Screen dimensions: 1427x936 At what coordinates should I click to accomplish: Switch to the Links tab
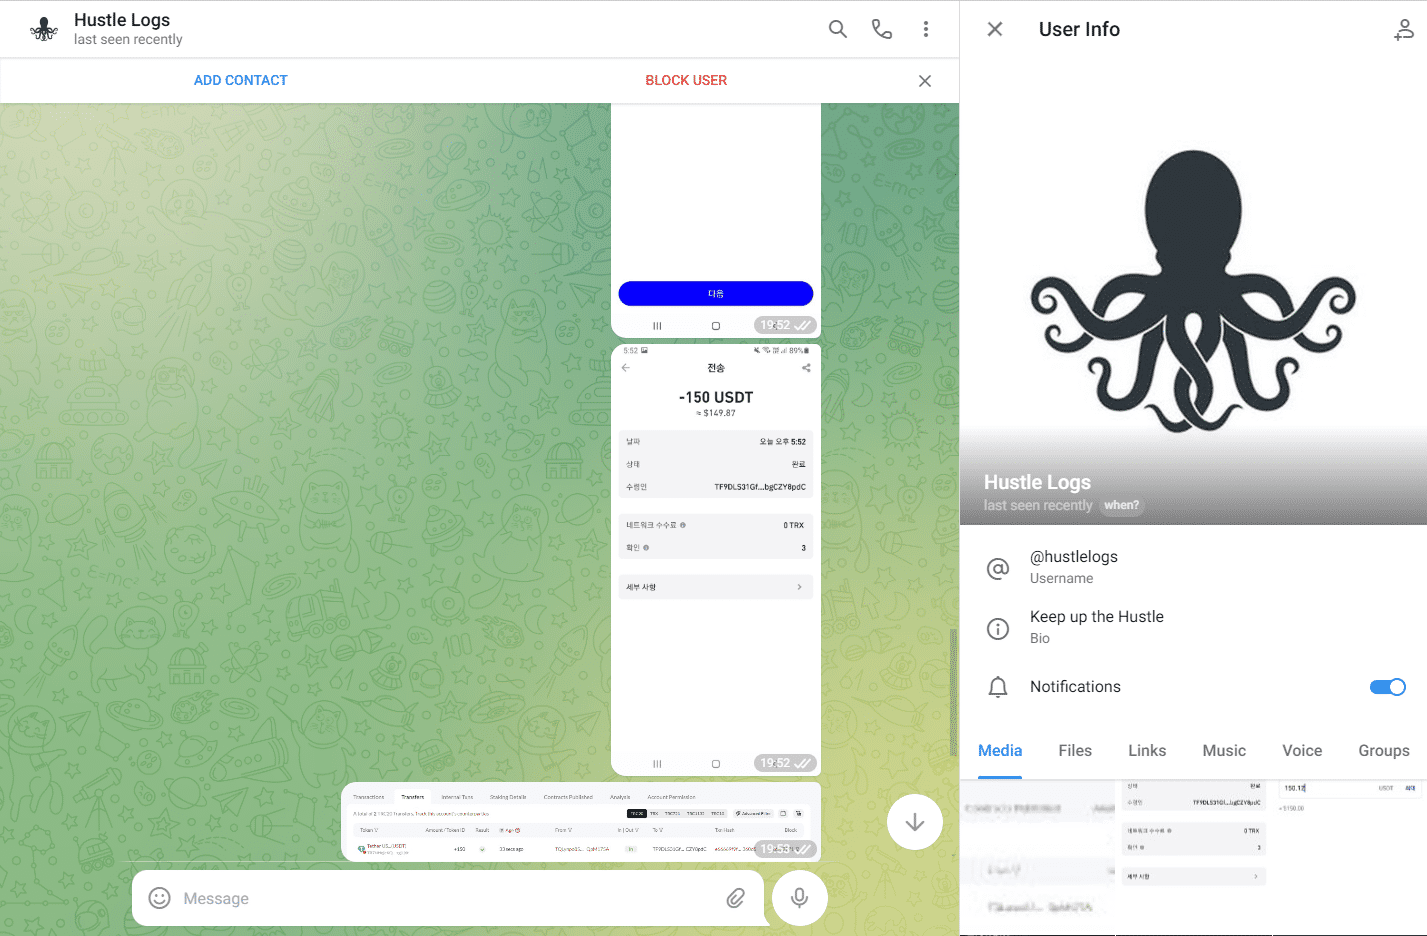click(1147, 751)
